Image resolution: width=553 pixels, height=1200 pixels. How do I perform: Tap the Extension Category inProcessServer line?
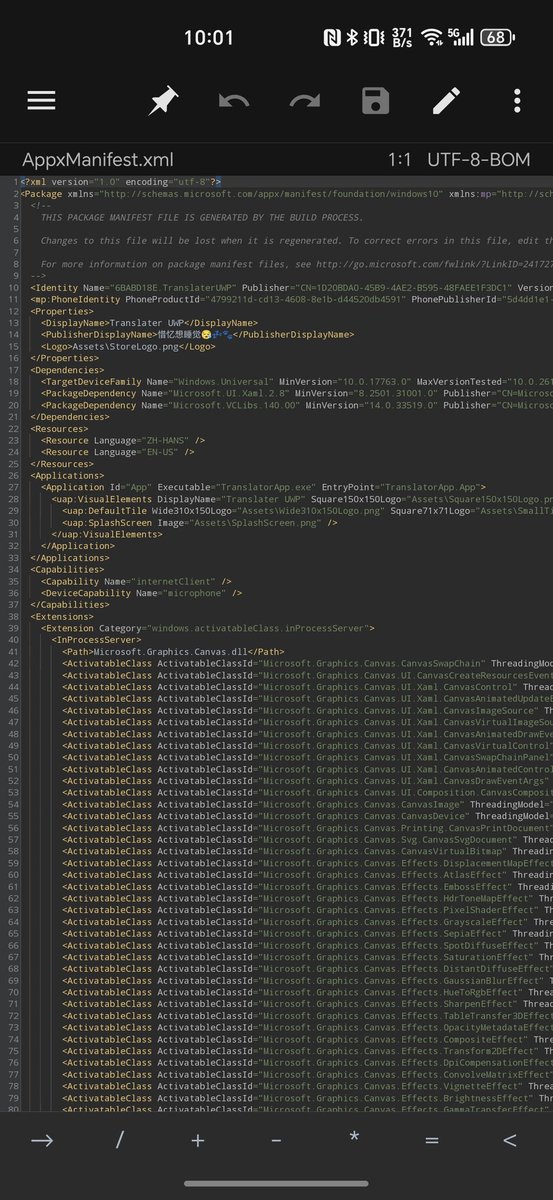(x=208, y=628)
